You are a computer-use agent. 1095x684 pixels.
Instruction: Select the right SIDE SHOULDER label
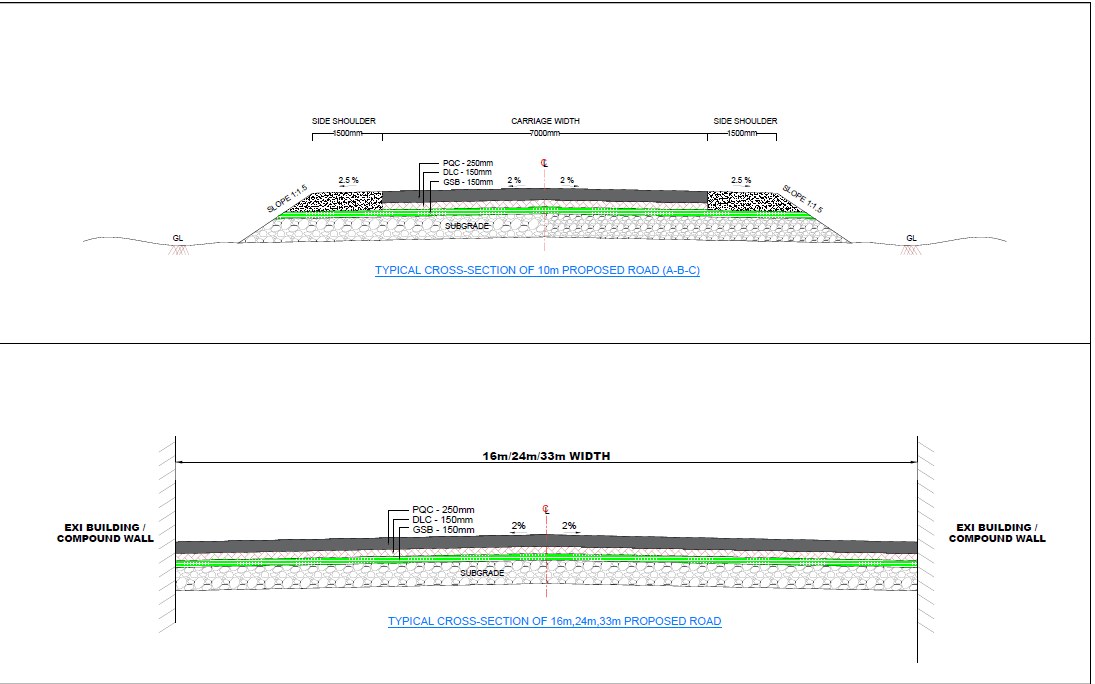pos(745,120)
